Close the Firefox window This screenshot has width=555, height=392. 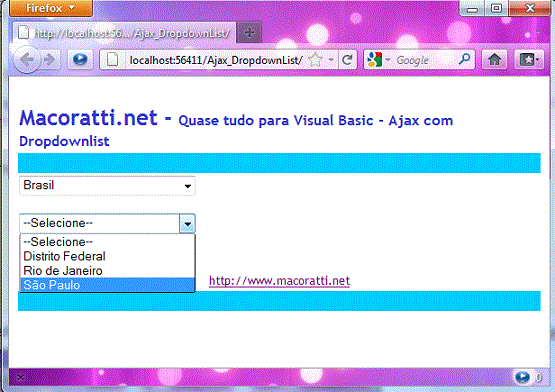[530, 8]
